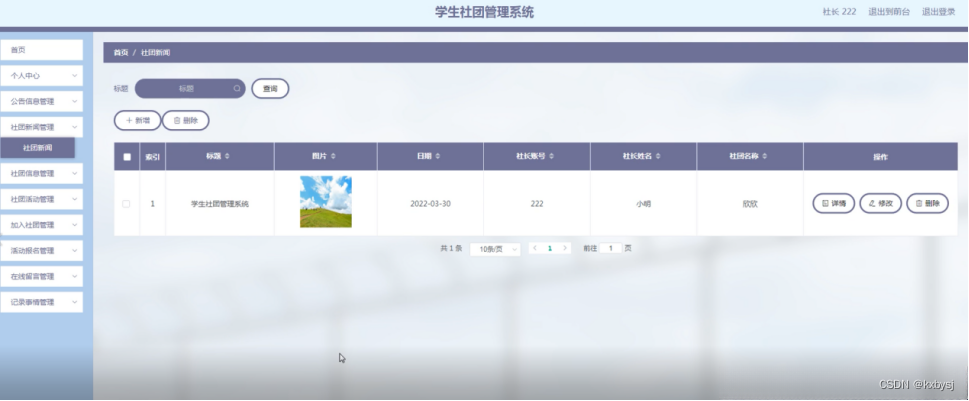969x401 pixels.
Task: Focus the 前往 page number input
Action: [x=611, y=248]
